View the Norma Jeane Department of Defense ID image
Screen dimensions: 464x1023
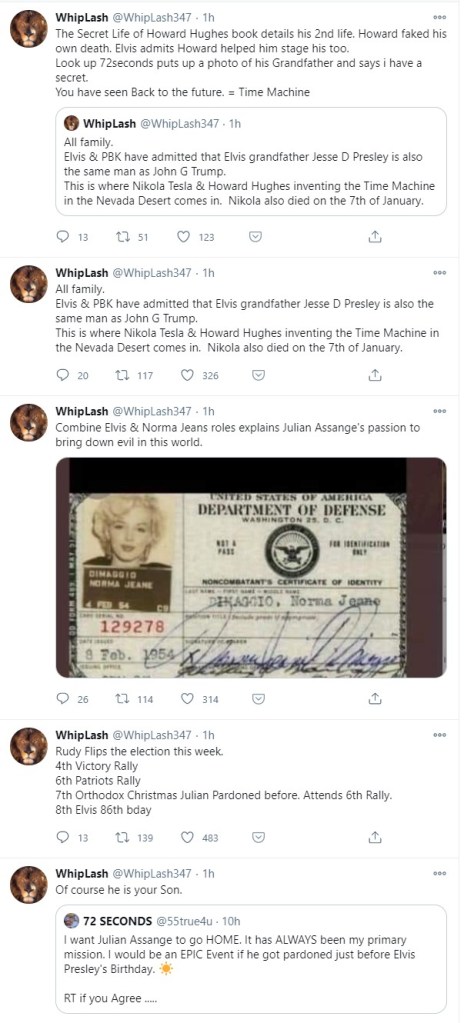251,567
